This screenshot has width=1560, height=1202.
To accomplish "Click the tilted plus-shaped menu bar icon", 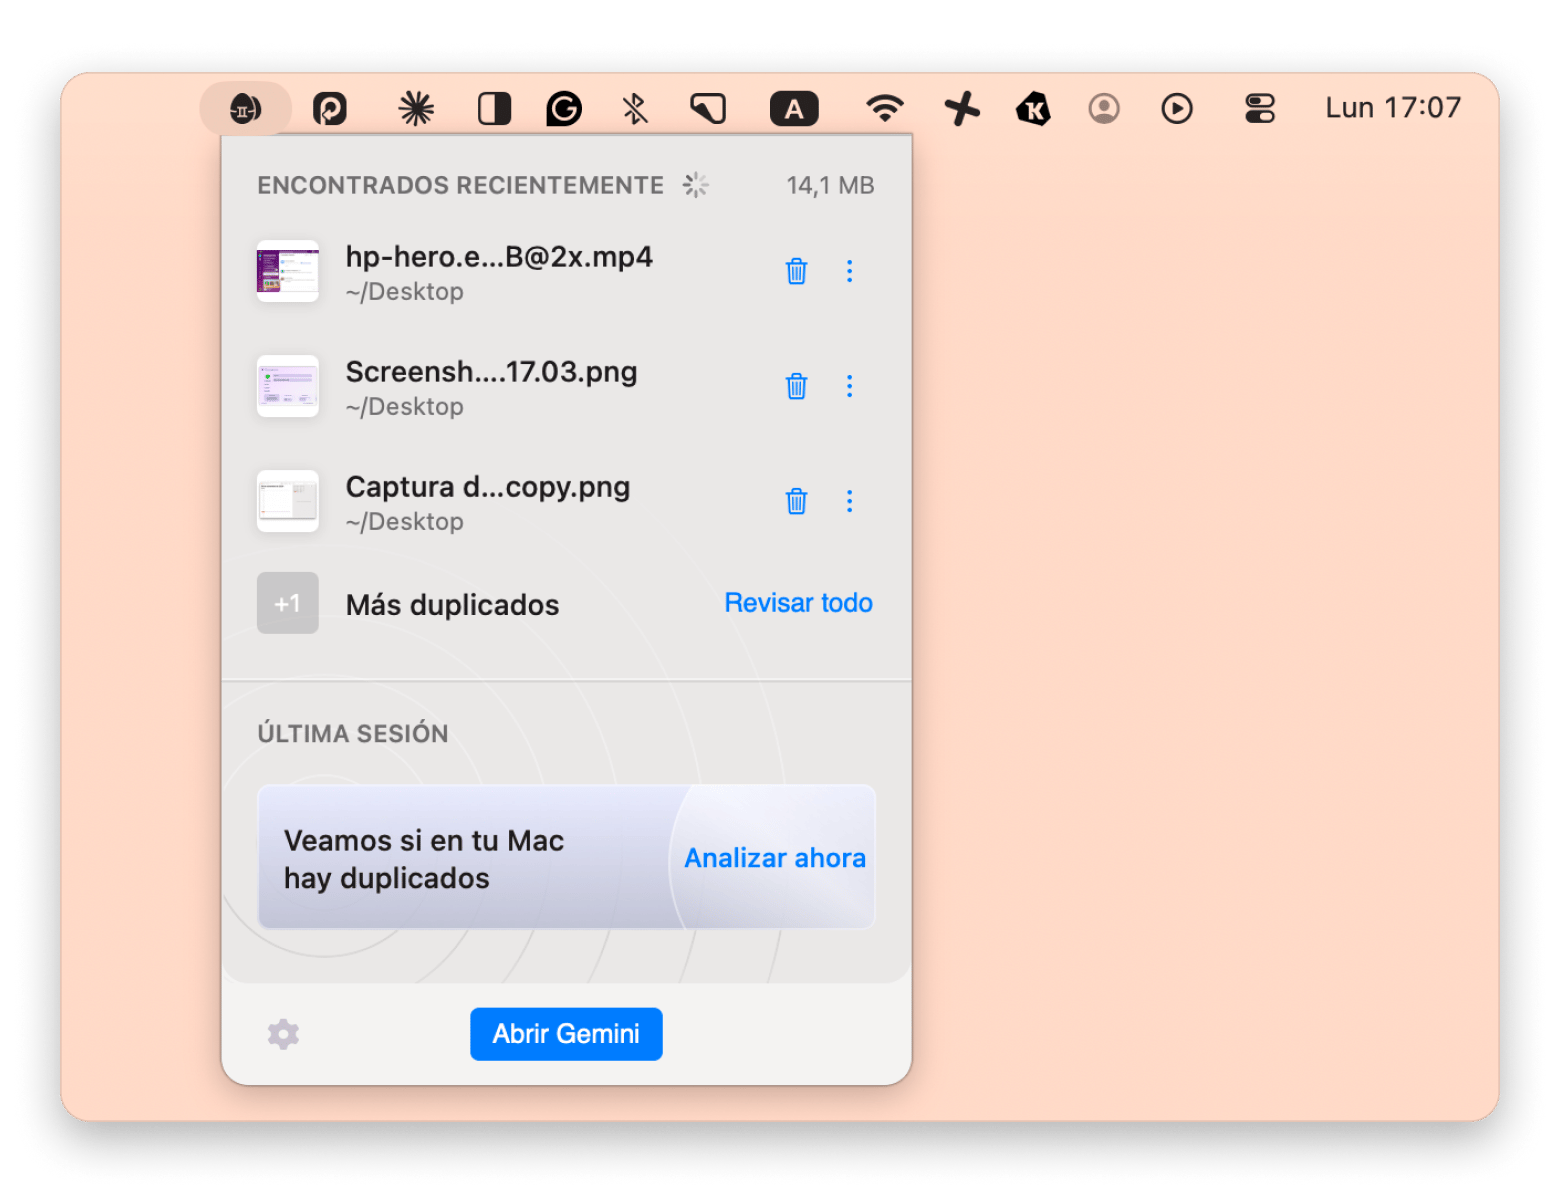I will 962,108.
